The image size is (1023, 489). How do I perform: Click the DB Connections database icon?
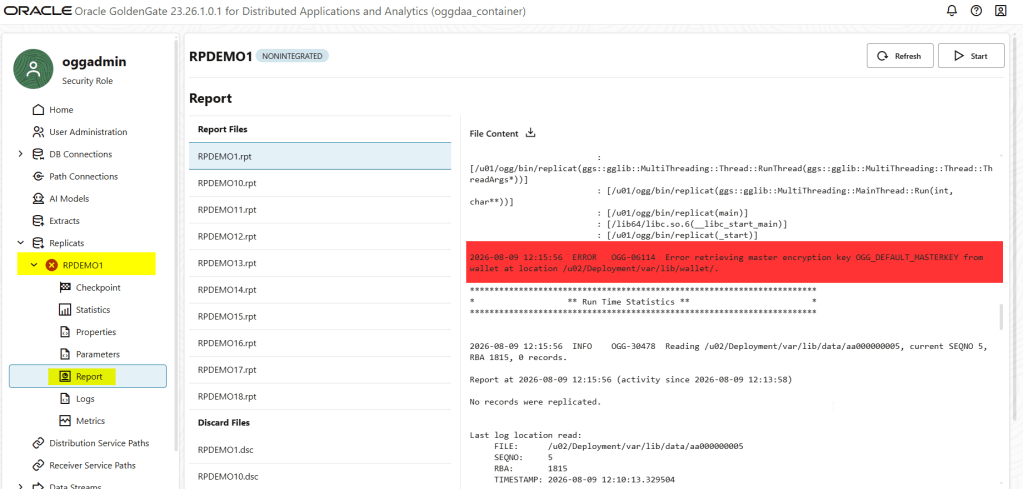[x=38, y=154]
